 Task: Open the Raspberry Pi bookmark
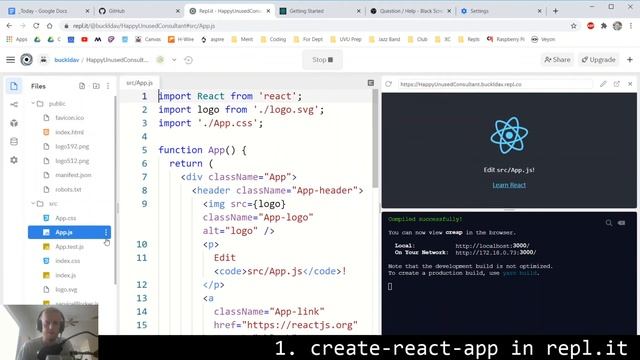click(505, 39)
